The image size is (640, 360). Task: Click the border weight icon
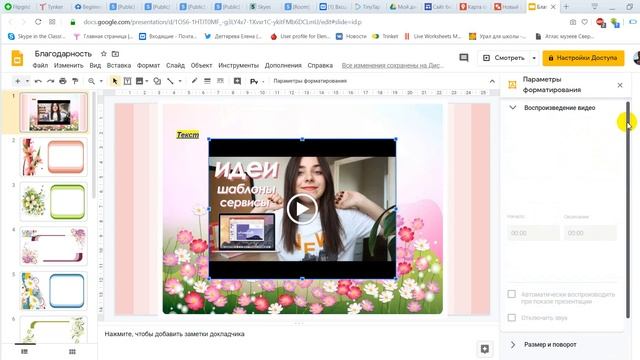point(207,81)
